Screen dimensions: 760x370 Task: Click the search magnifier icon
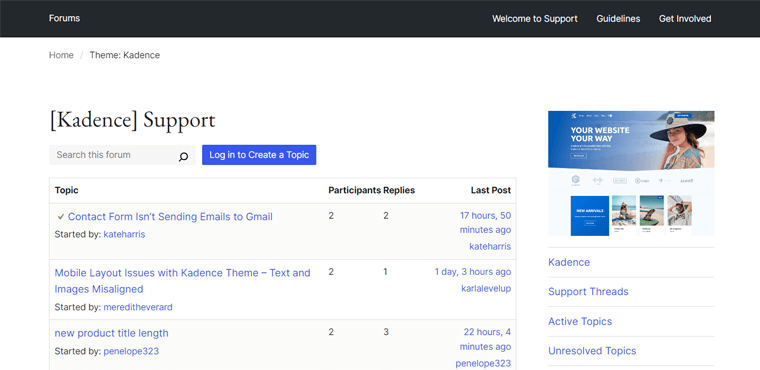pyautogui.click(x=183, y=157)
